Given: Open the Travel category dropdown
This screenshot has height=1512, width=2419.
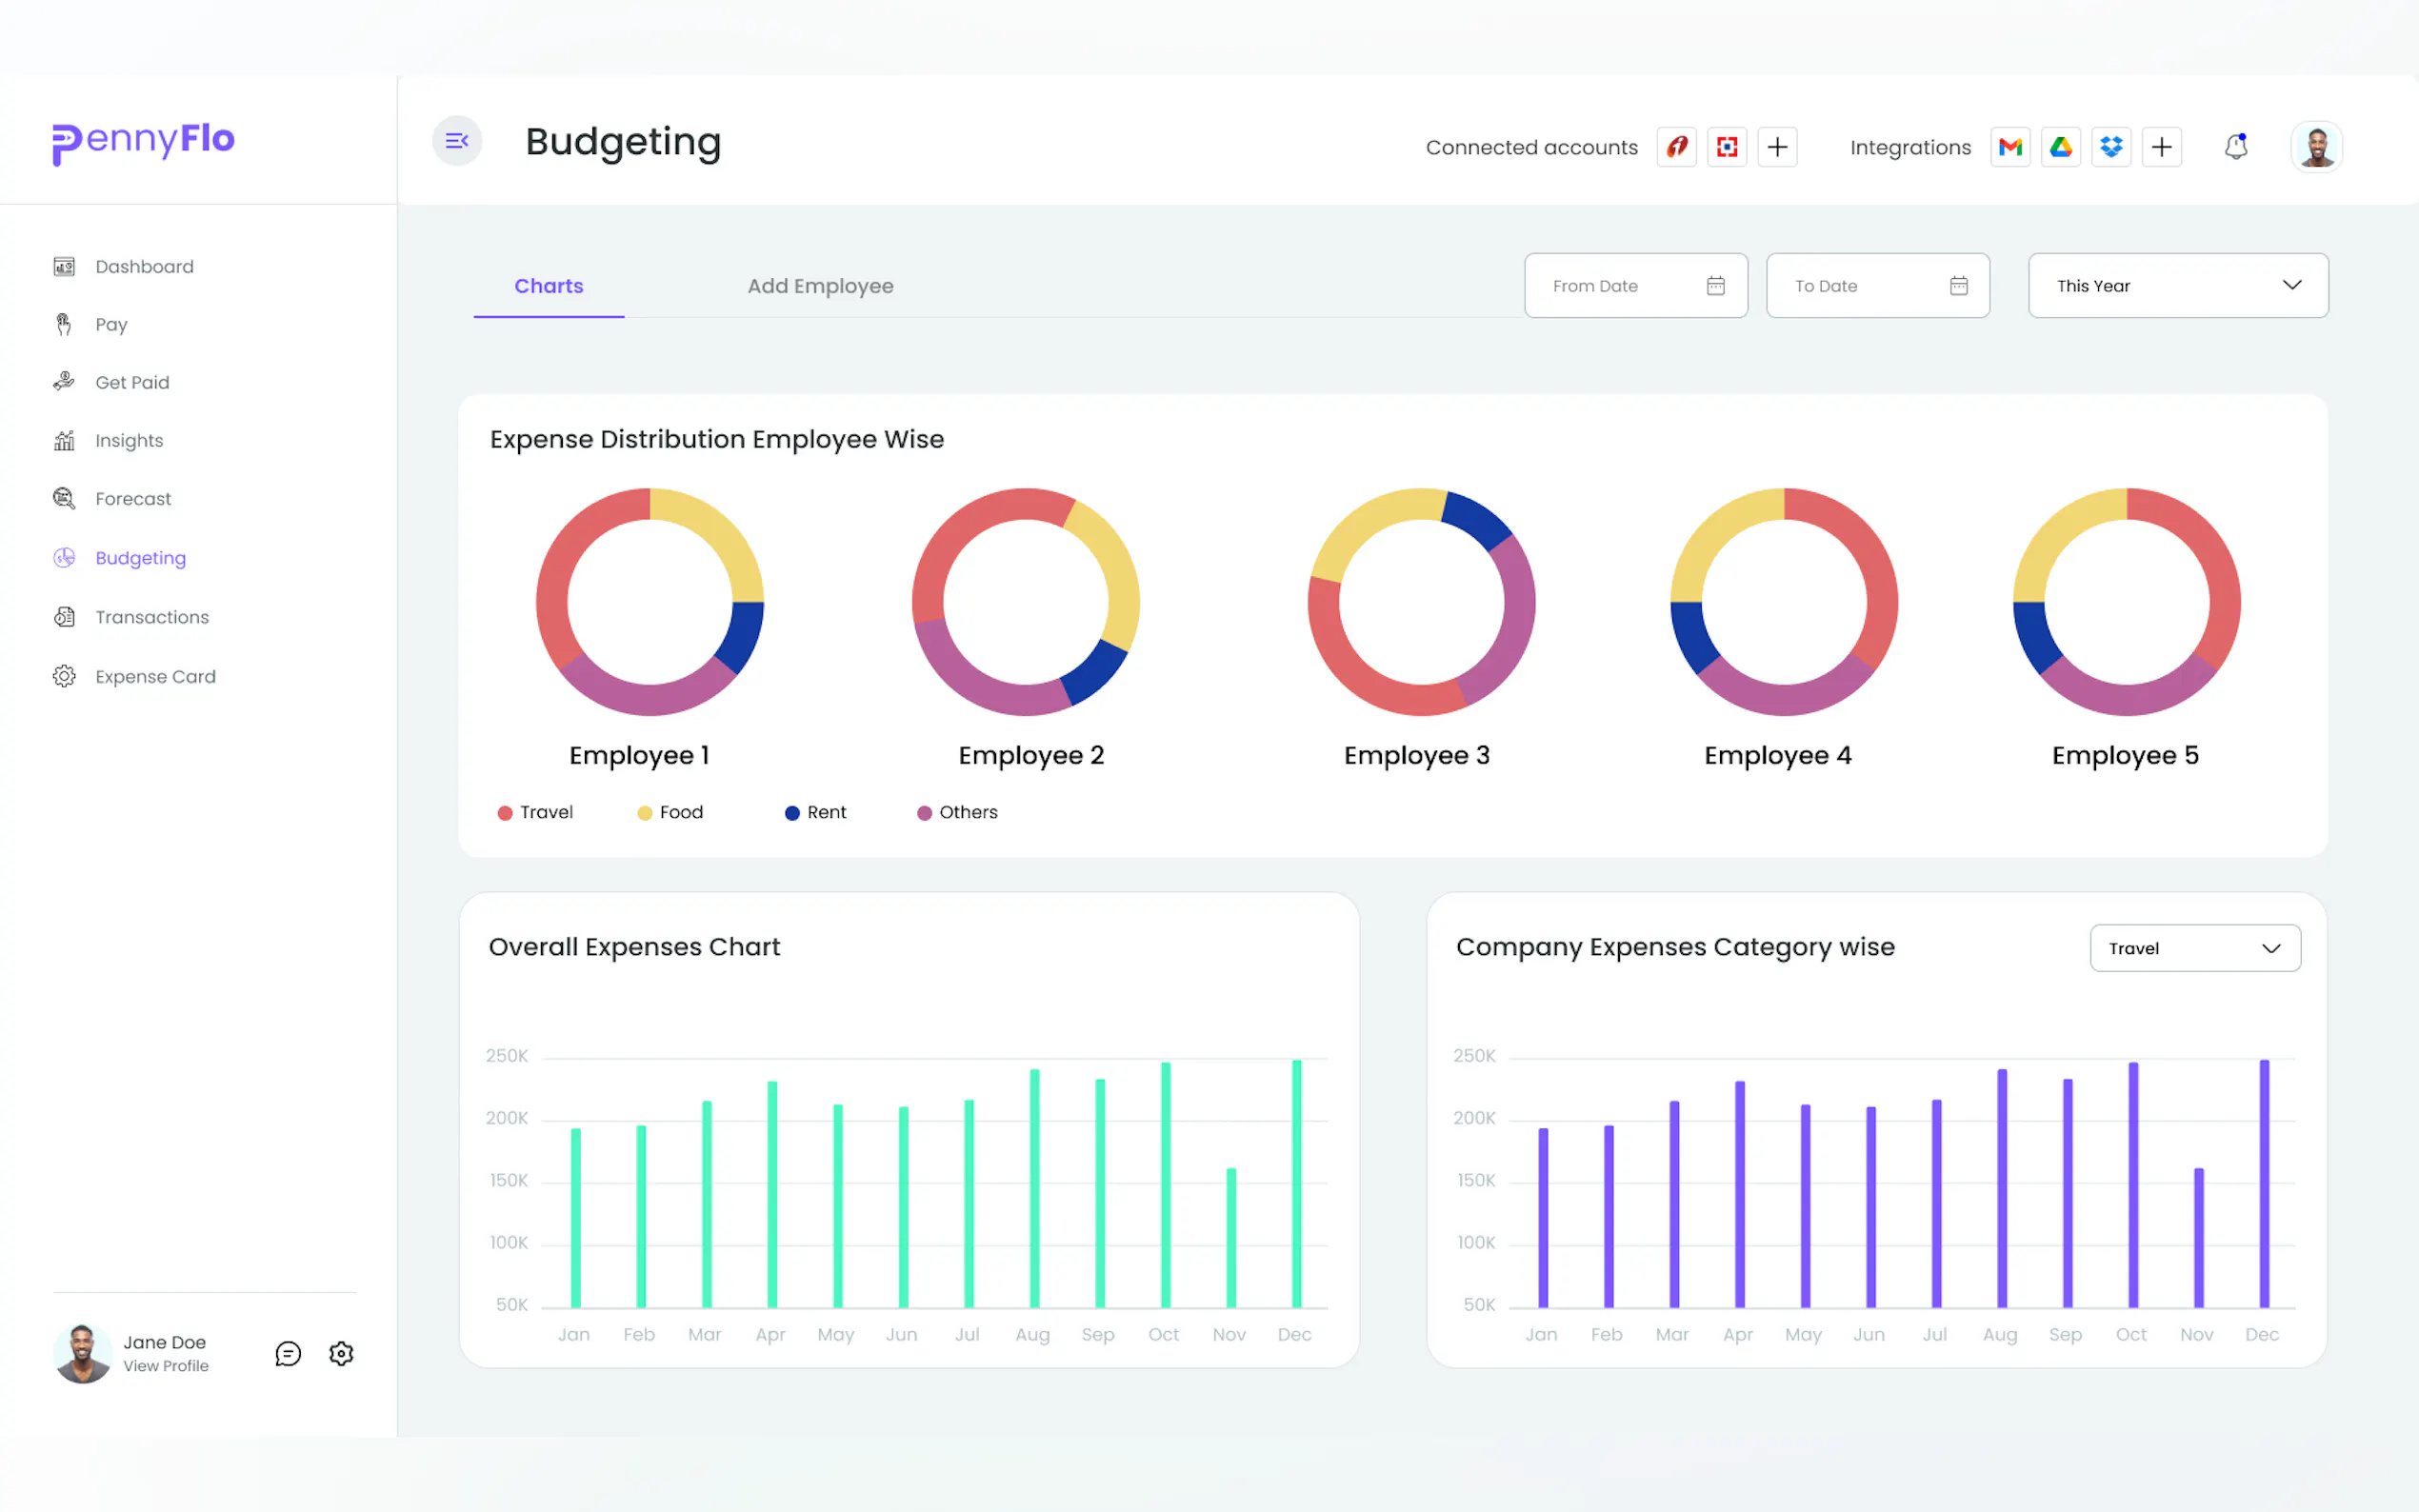Looking at the screenshot, I should click(2194, 948).
